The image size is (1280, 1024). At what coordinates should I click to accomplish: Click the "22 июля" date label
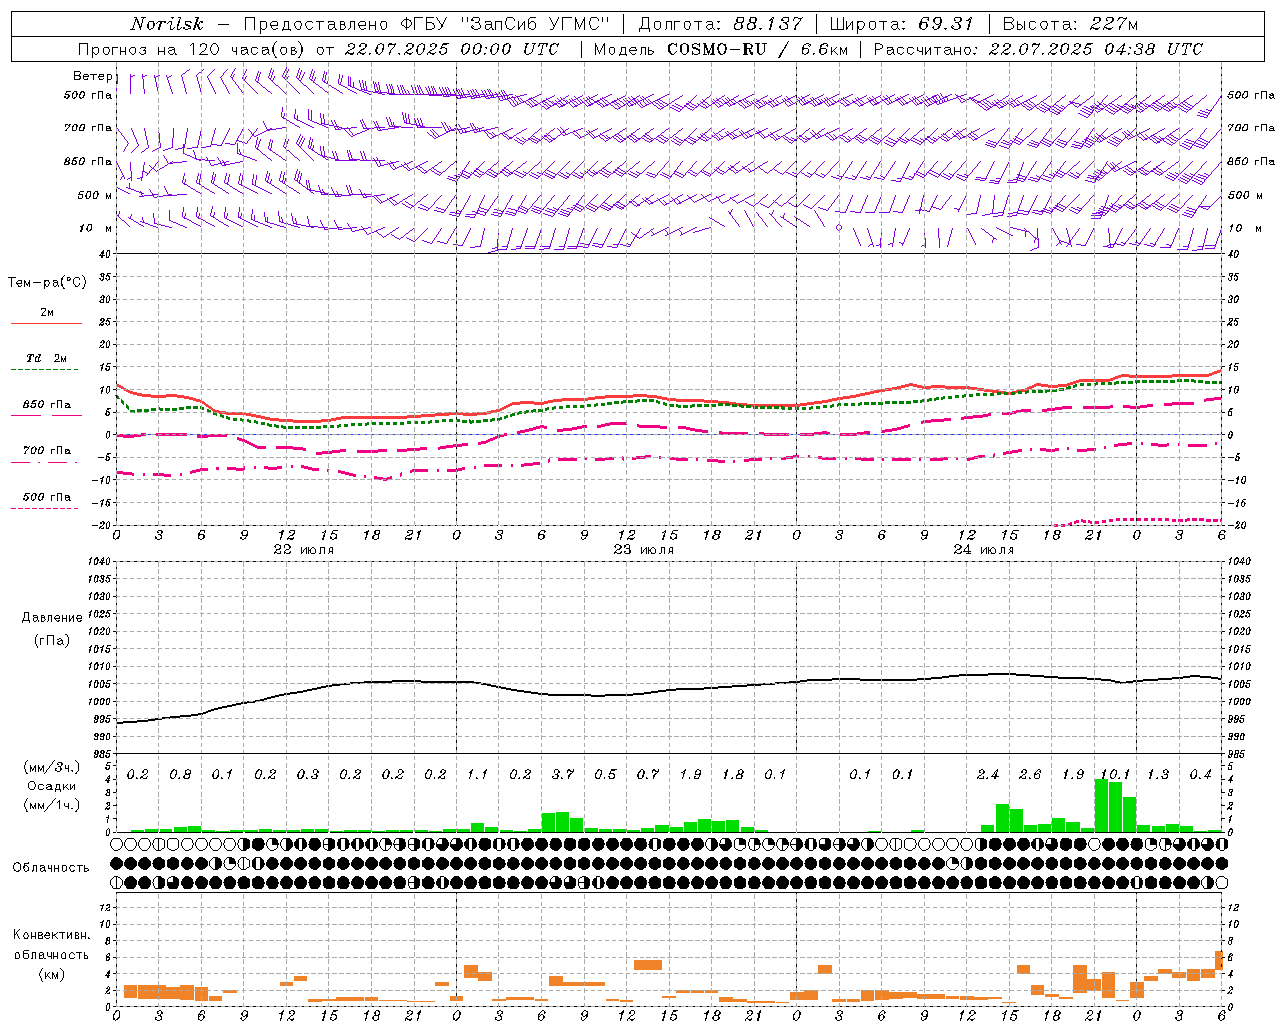coord(304,550)
